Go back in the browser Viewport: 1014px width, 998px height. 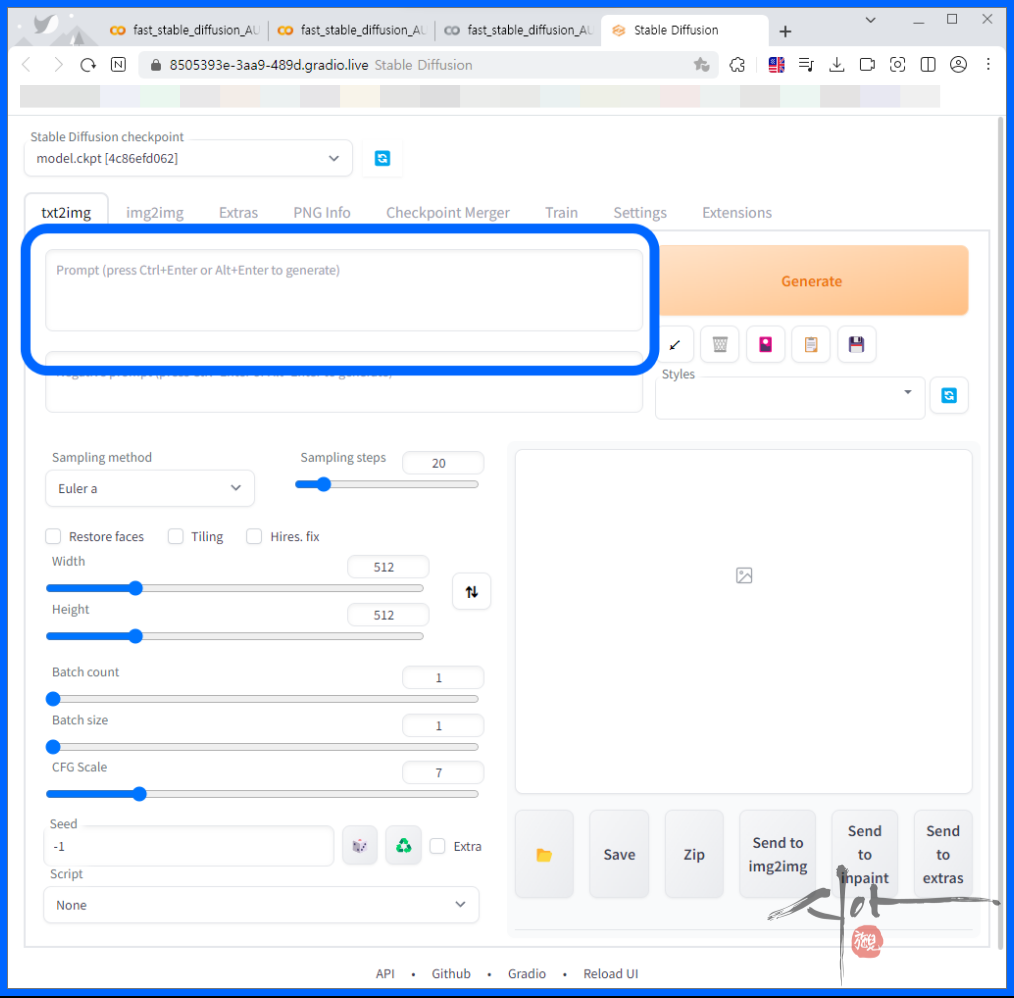coord(27,65)
